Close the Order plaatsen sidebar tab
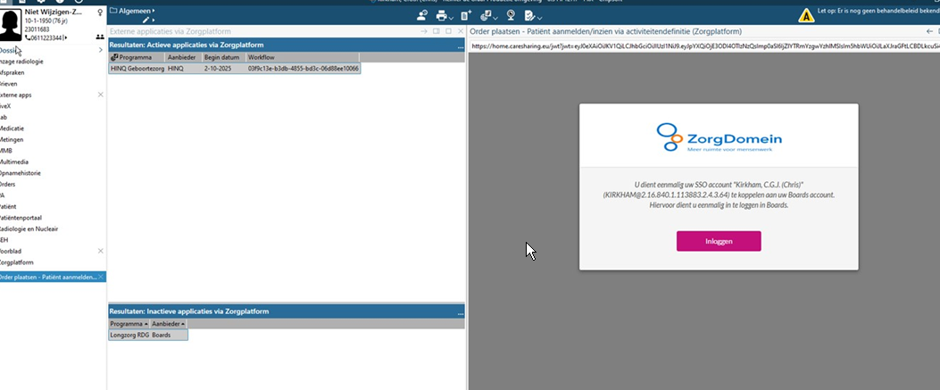The height and width of the screenshot is (390, 940). [101, 277]
